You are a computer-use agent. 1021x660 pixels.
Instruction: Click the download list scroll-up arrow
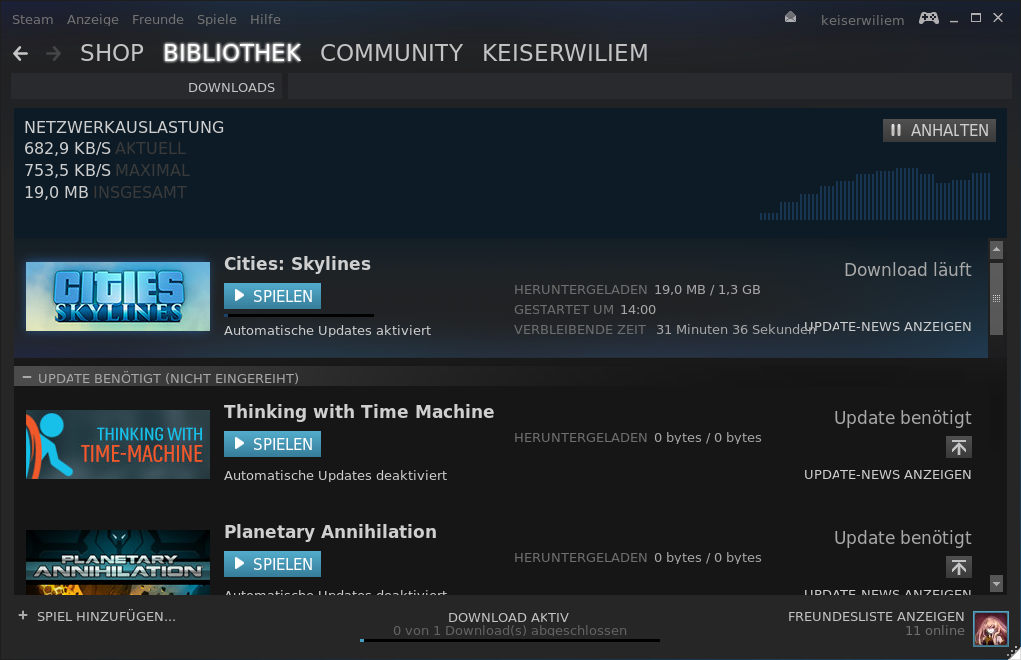pyautogui.click(x=996, y=249)
